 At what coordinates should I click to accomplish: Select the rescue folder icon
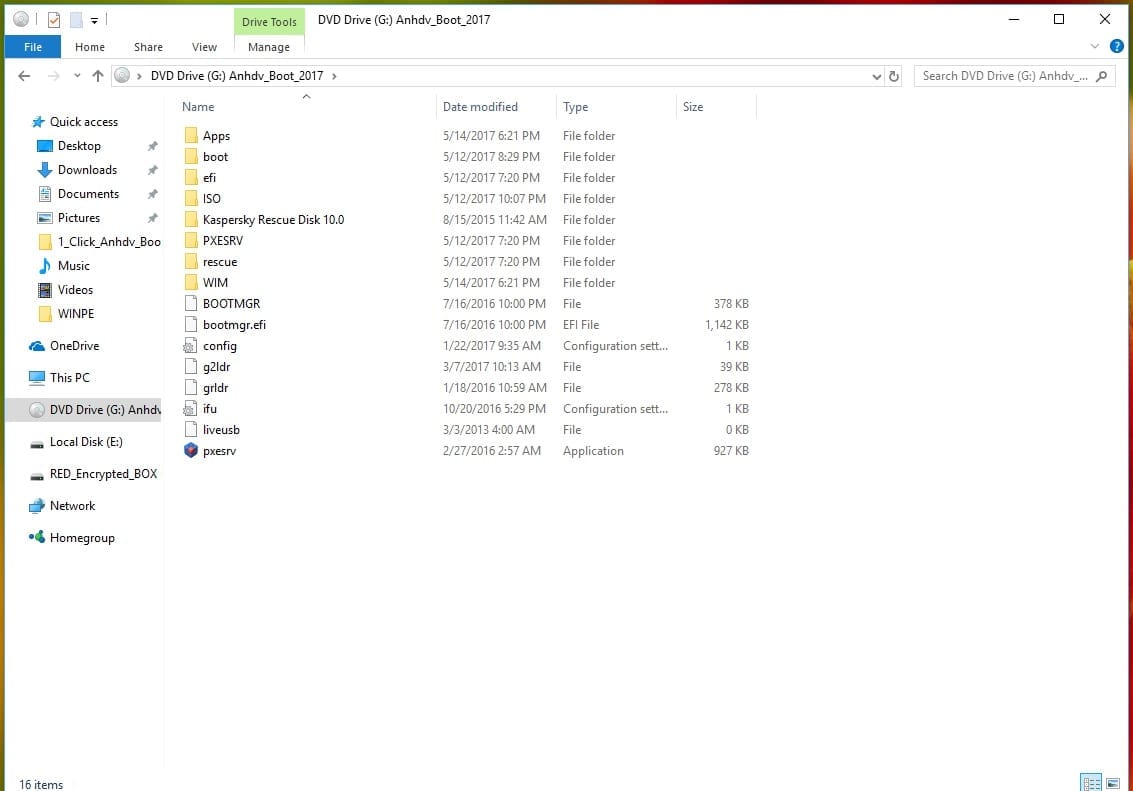pyautogui.click(x=191, y=261)
